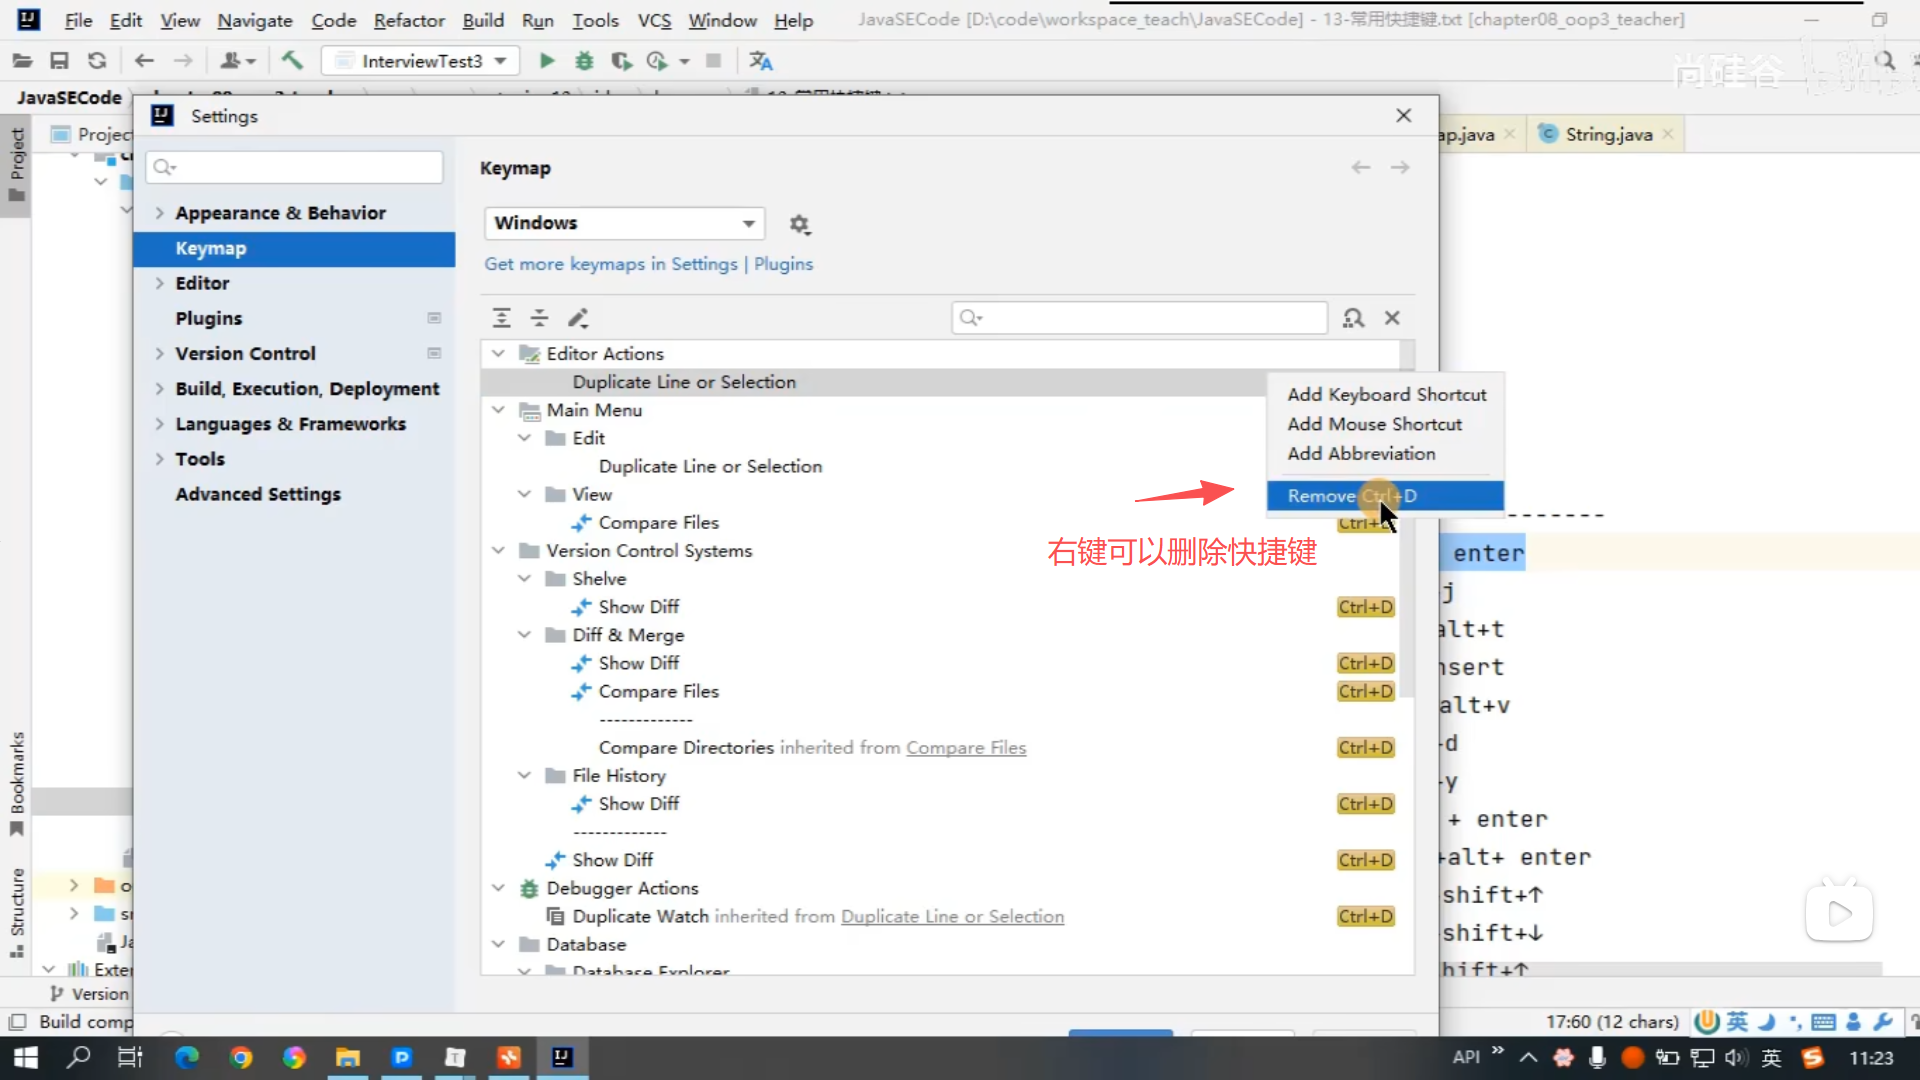Click the Build hammer icon
This screenshot has width=1920, height=1080.
click(x=292, y=61)
